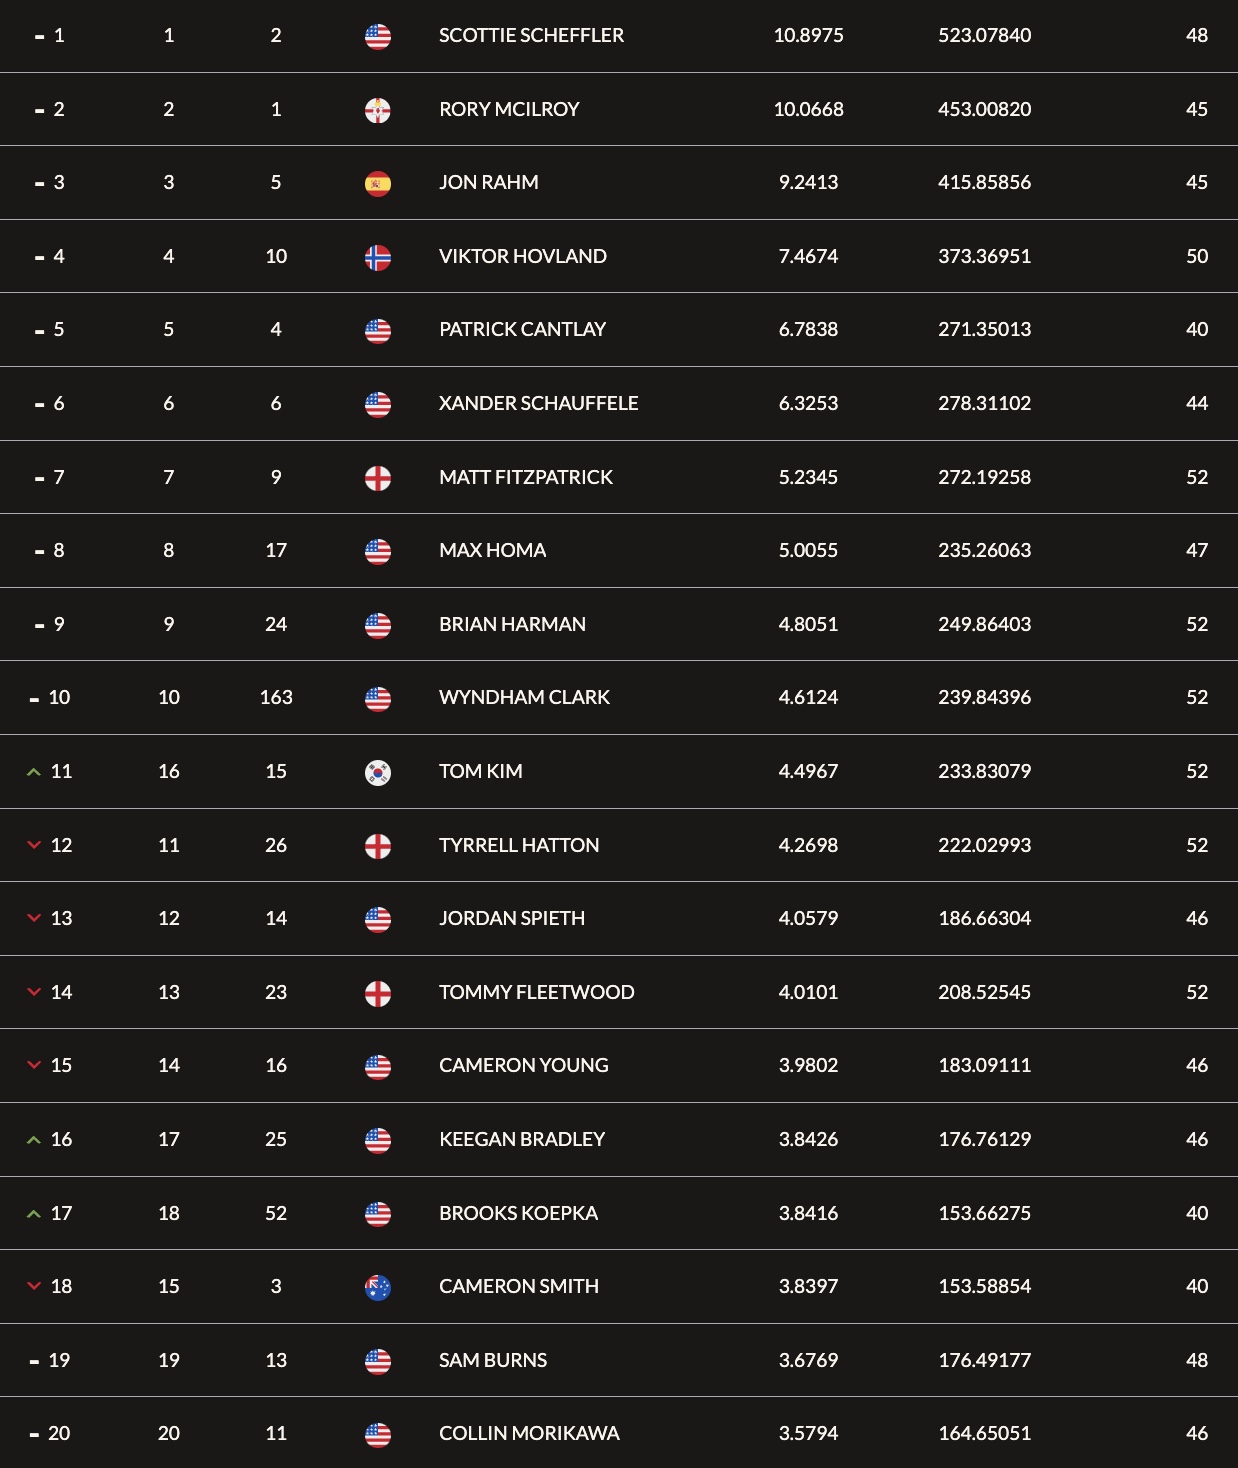Click the red down arrow at rank 12
The width and height of the screenshot is (1238, 1468).
click(x=34, y=845)
